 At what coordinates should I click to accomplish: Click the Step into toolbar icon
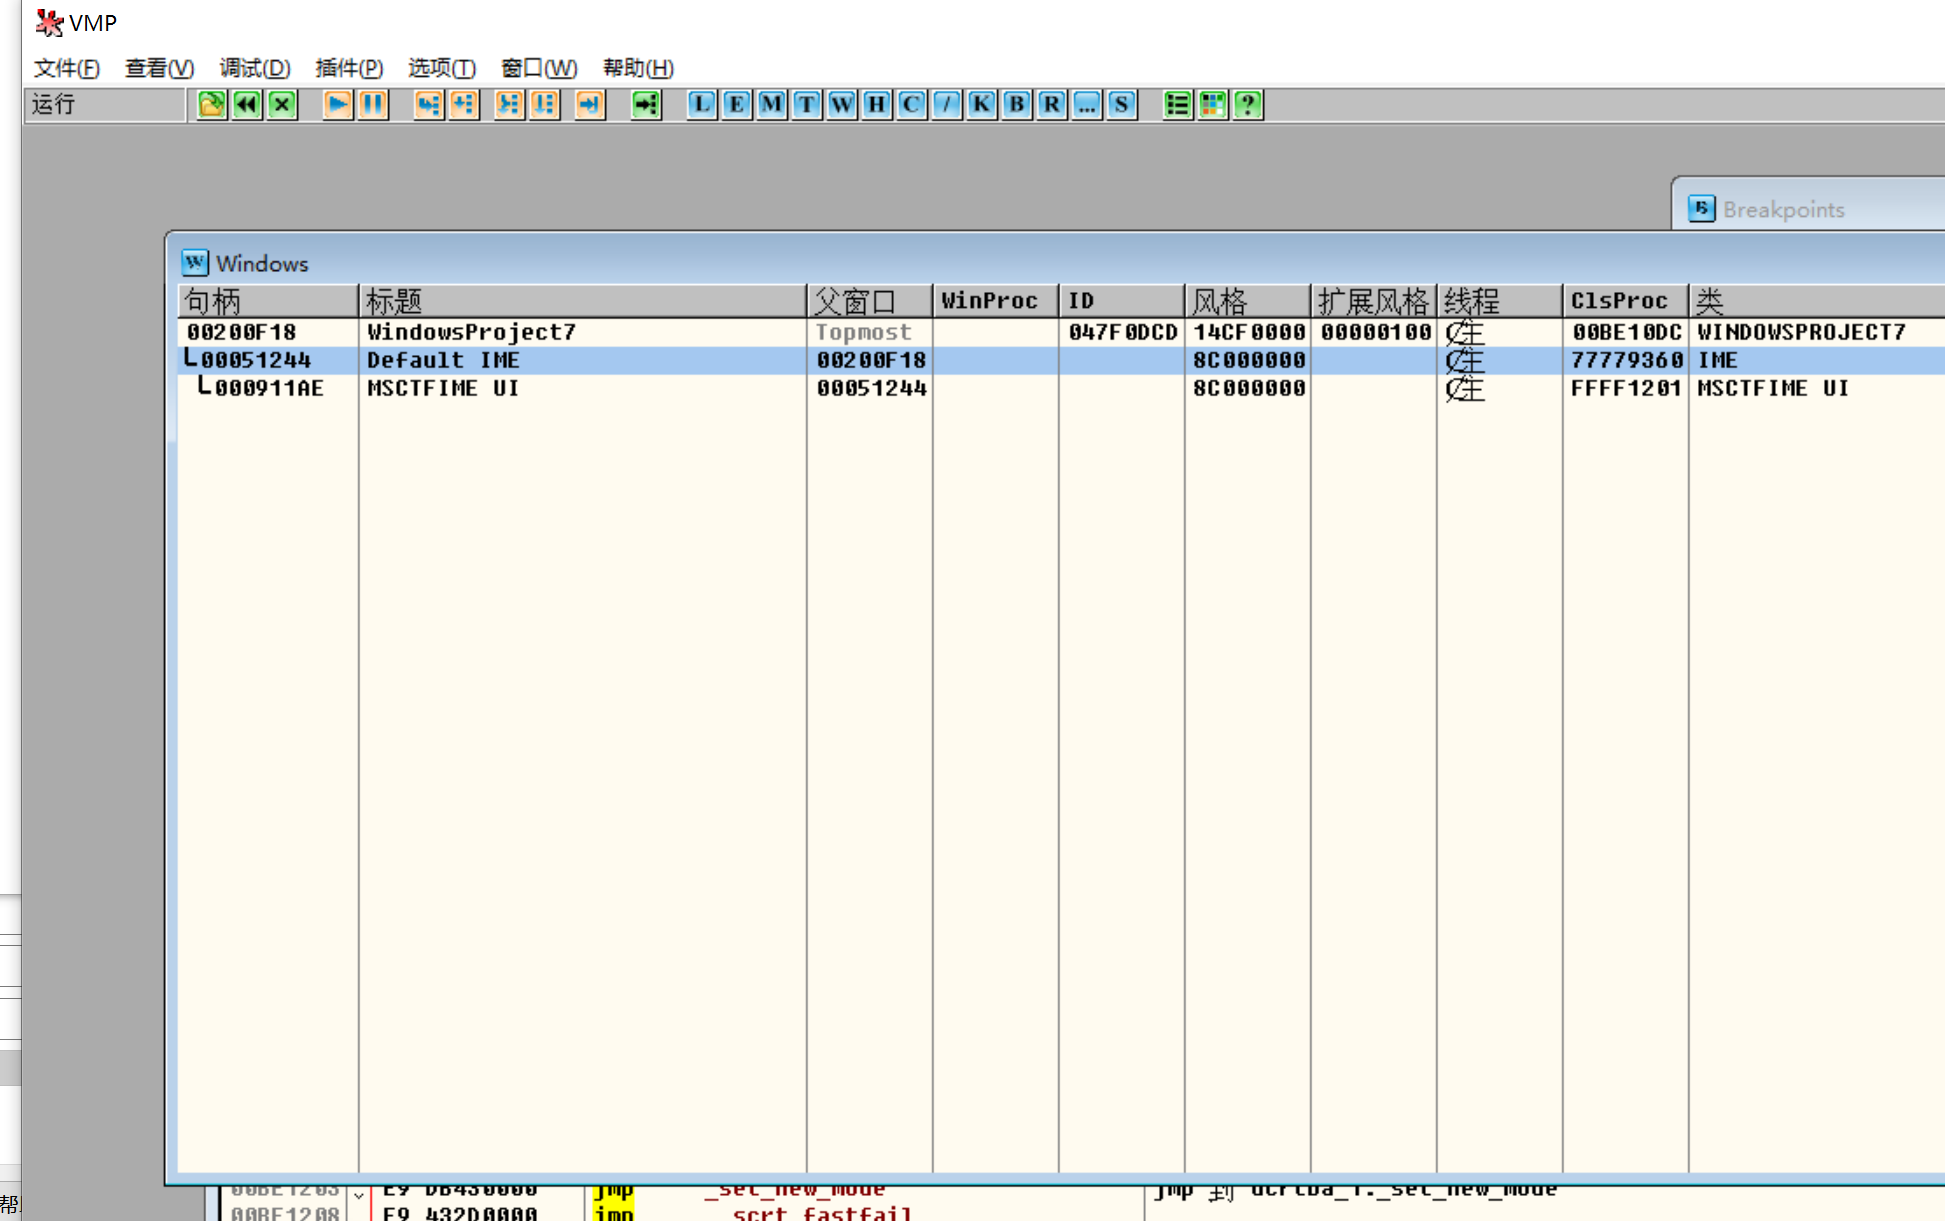coord(428,104)
